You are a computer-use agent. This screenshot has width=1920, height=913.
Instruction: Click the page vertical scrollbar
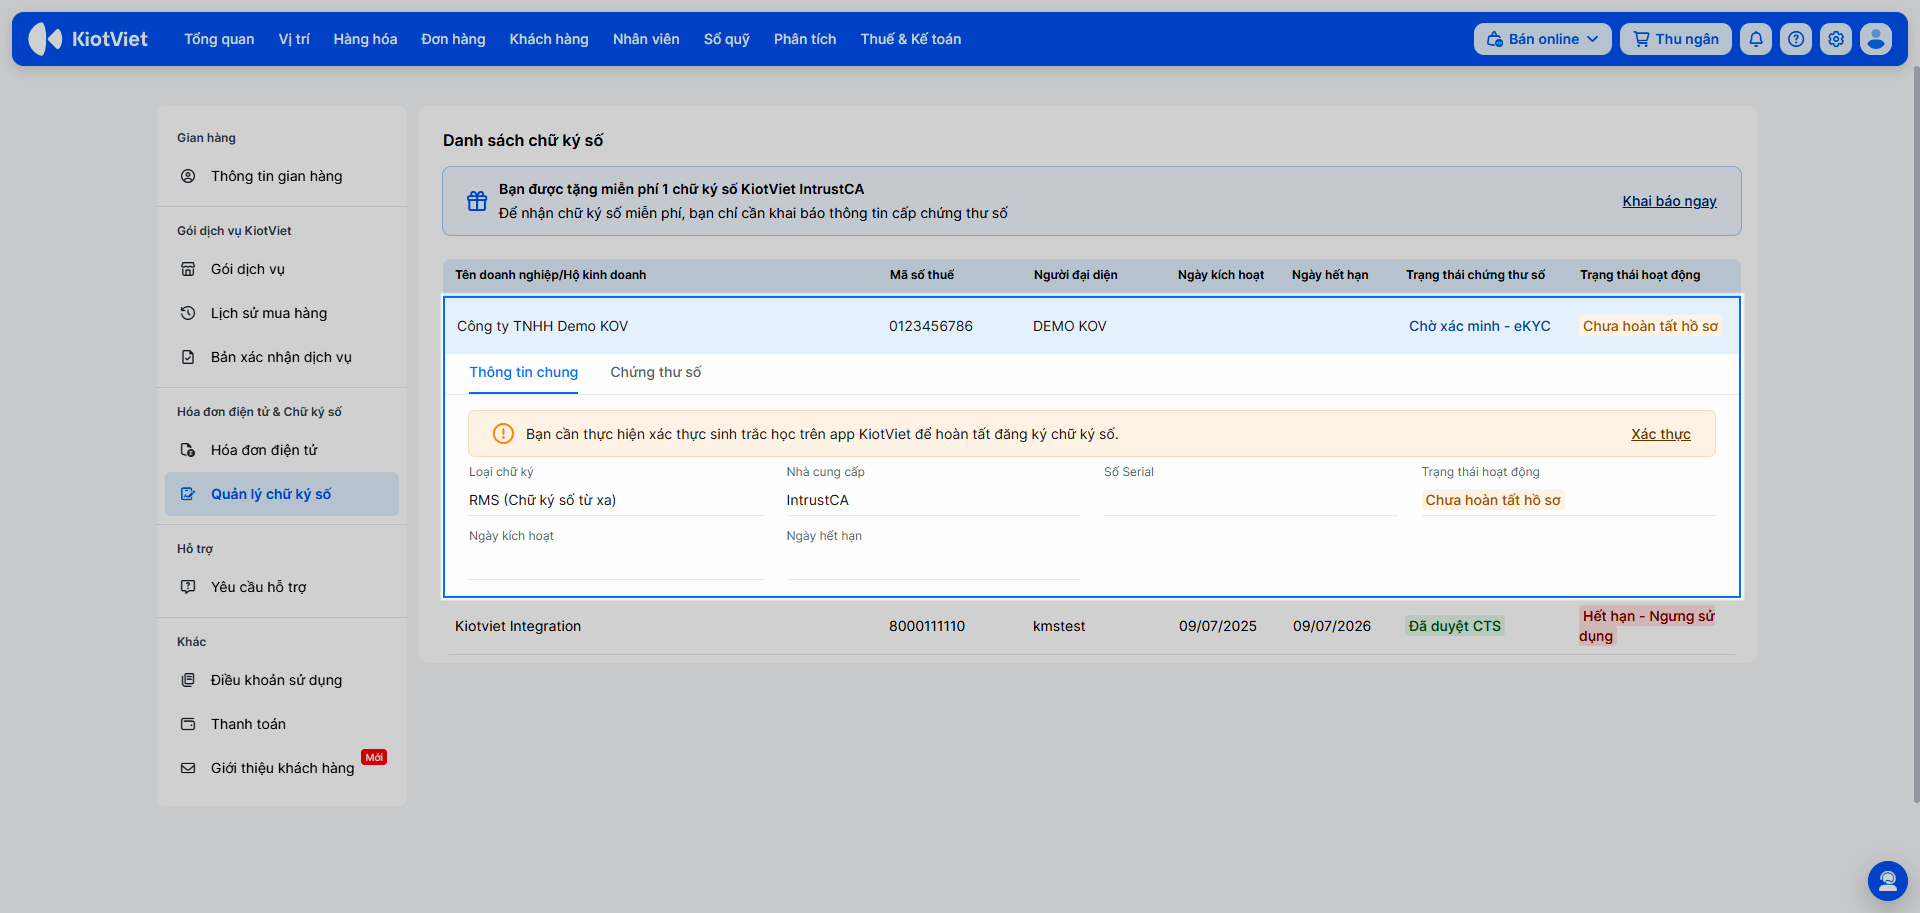1915,435
